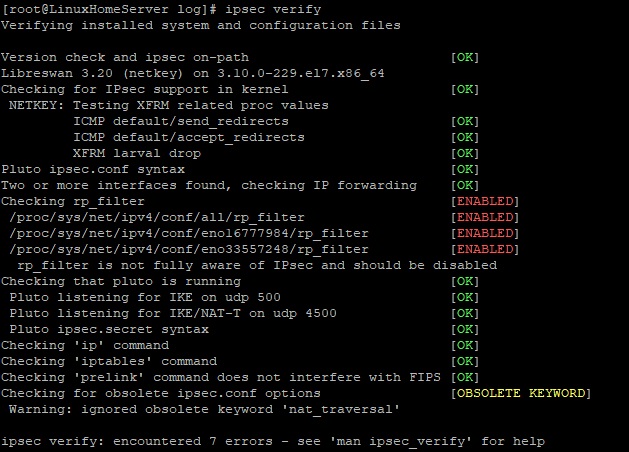Image resolution: width=629 pixels, height=452 pixels.
Task: Click the root@LinuxHomeServer shell prompt
Action: pyautogui.click(x=109, y=9)
